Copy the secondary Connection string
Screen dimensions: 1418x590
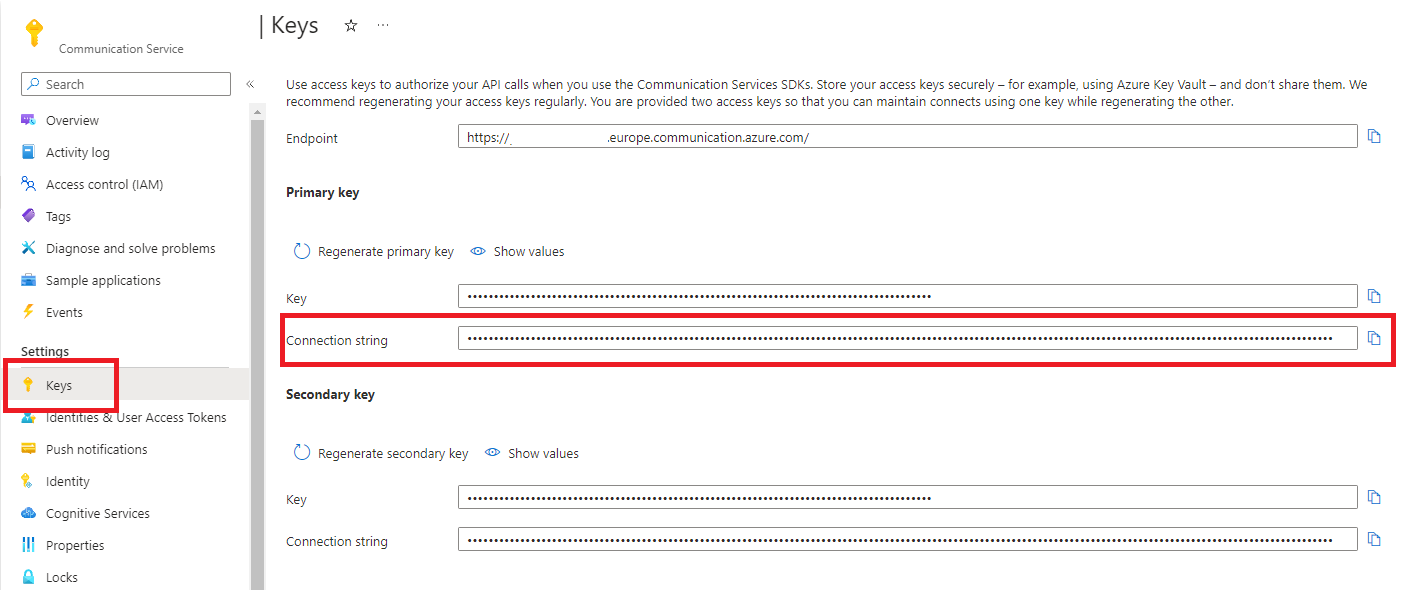click(1374, 539)
